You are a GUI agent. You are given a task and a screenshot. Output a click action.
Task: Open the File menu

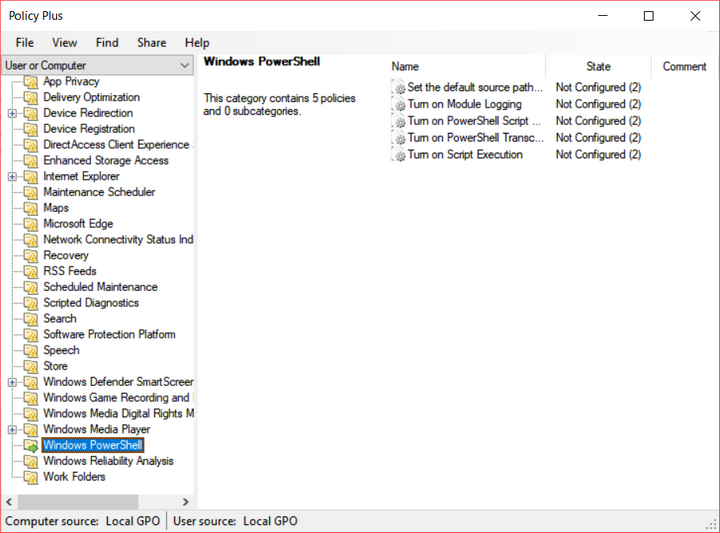[x=24, y=43]
